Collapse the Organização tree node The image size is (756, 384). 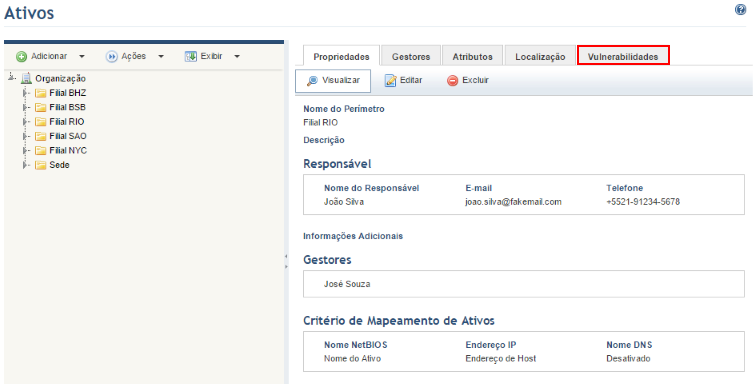(x=12, y=77)
